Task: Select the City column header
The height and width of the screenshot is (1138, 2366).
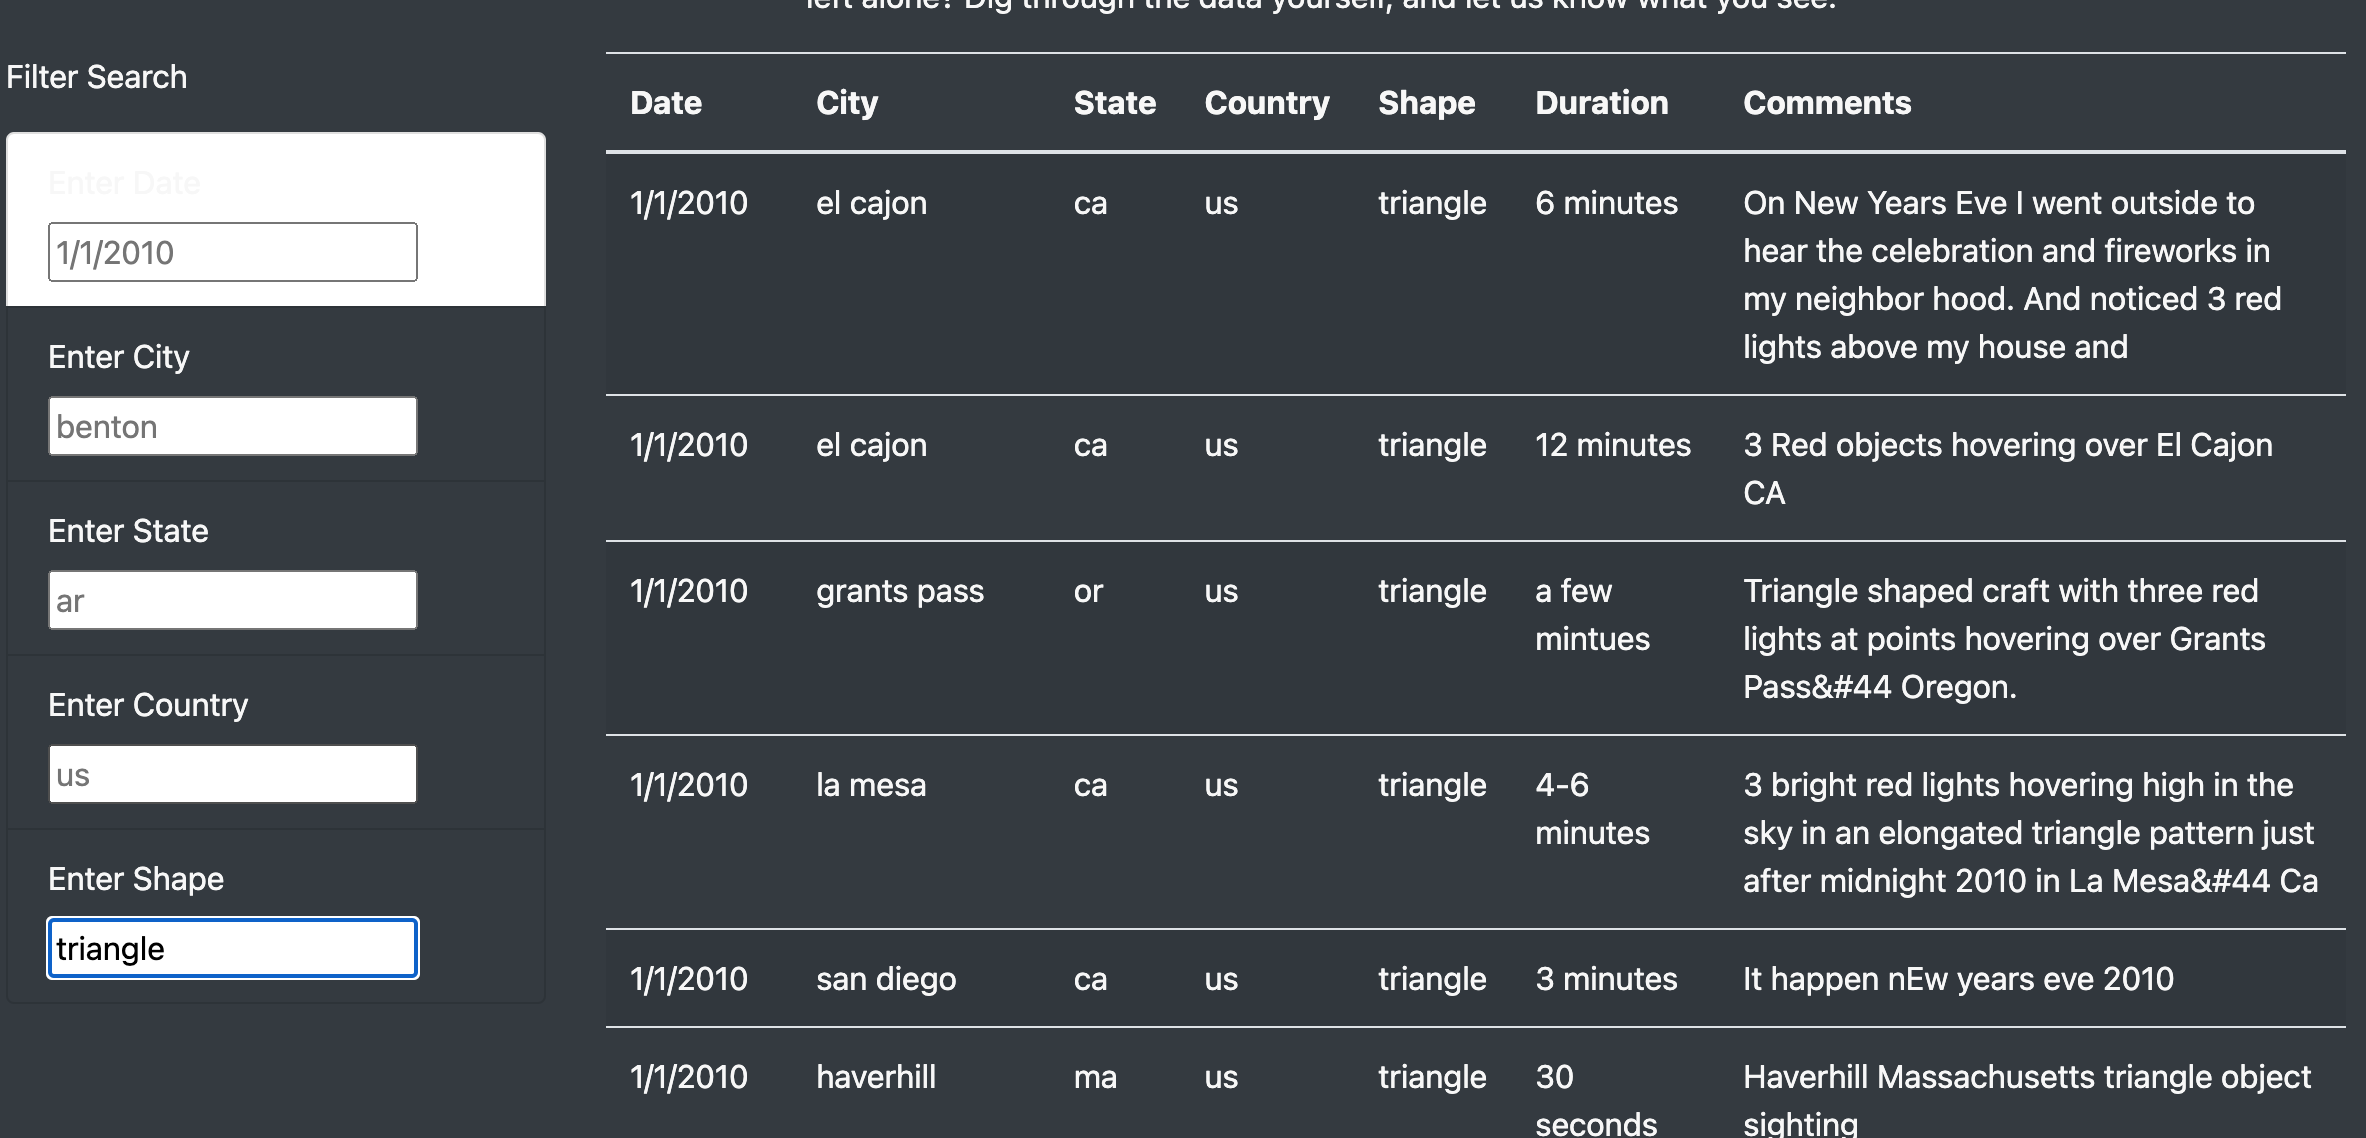Action: point(846,102)
